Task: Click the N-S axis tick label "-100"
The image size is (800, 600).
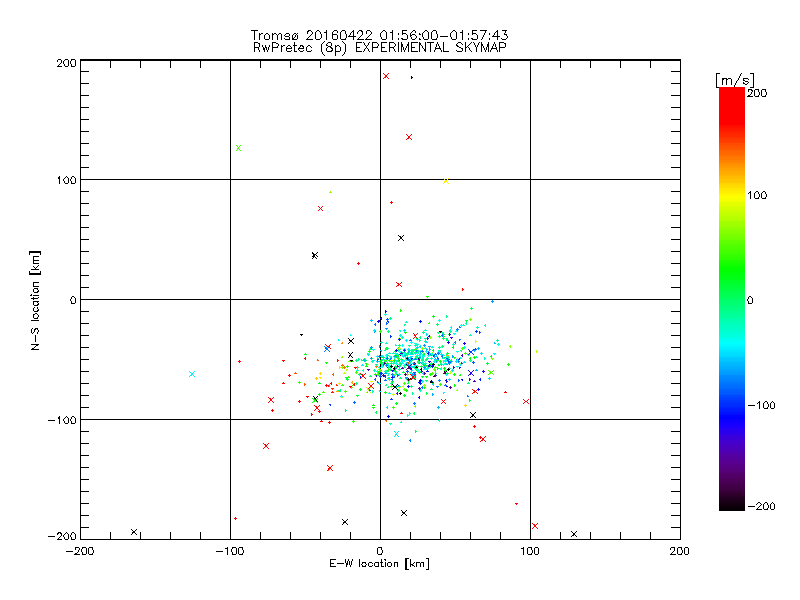Action: [62, 420]
